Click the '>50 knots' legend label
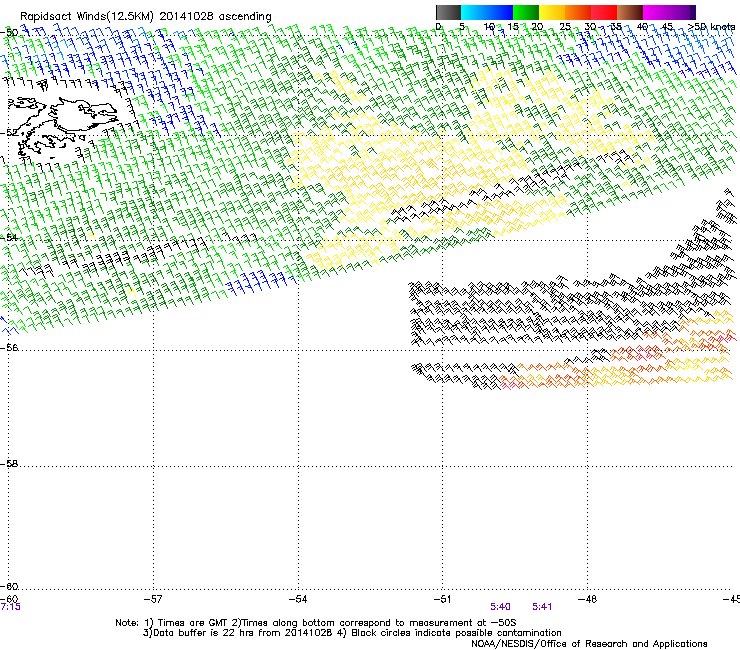 point(711,27)
